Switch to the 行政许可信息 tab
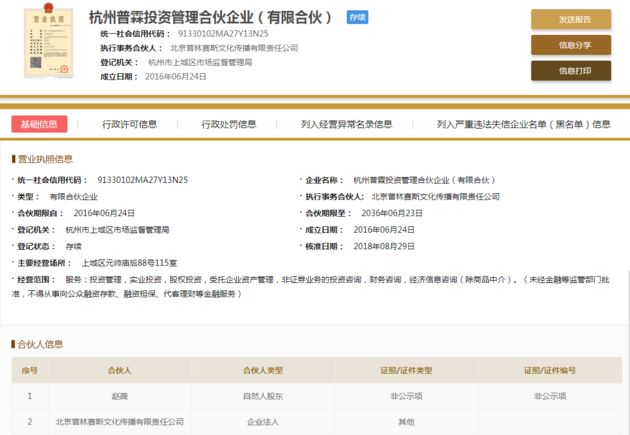 129,124
